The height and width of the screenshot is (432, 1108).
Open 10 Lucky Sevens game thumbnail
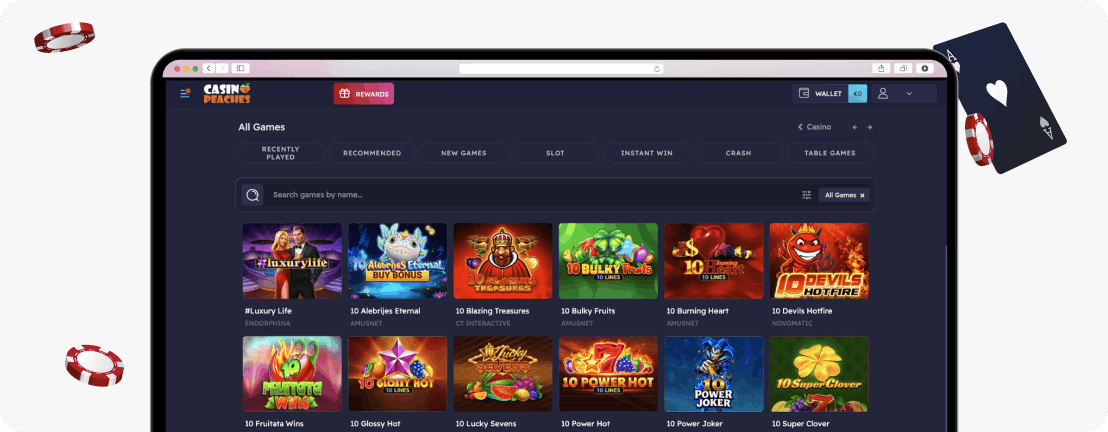[x=502, y=374]
